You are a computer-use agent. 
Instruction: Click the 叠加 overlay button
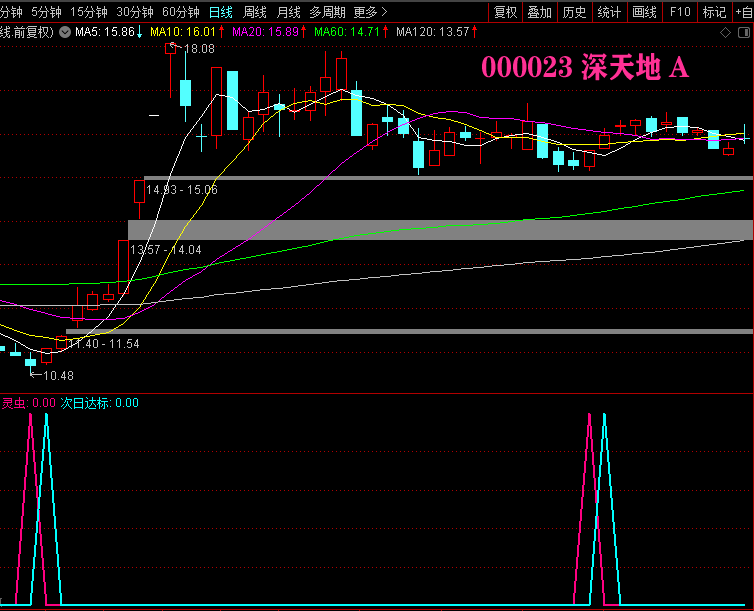pyautogui.click(x=540, y=12)
